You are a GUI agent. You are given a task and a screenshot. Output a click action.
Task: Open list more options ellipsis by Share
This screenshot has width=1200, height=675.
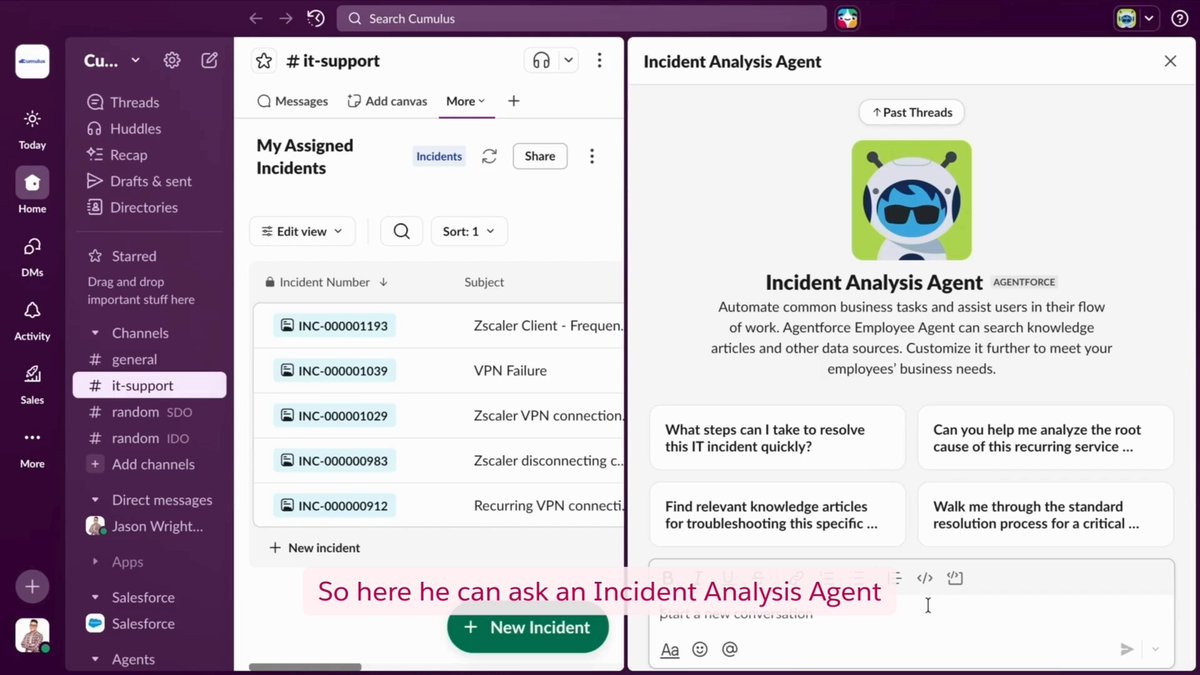click(x=592, y=156)
